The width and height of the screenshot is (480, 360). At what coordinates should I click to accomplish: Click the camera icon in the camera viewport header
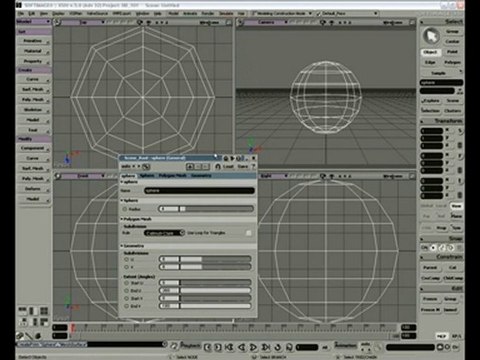(322, 22)
